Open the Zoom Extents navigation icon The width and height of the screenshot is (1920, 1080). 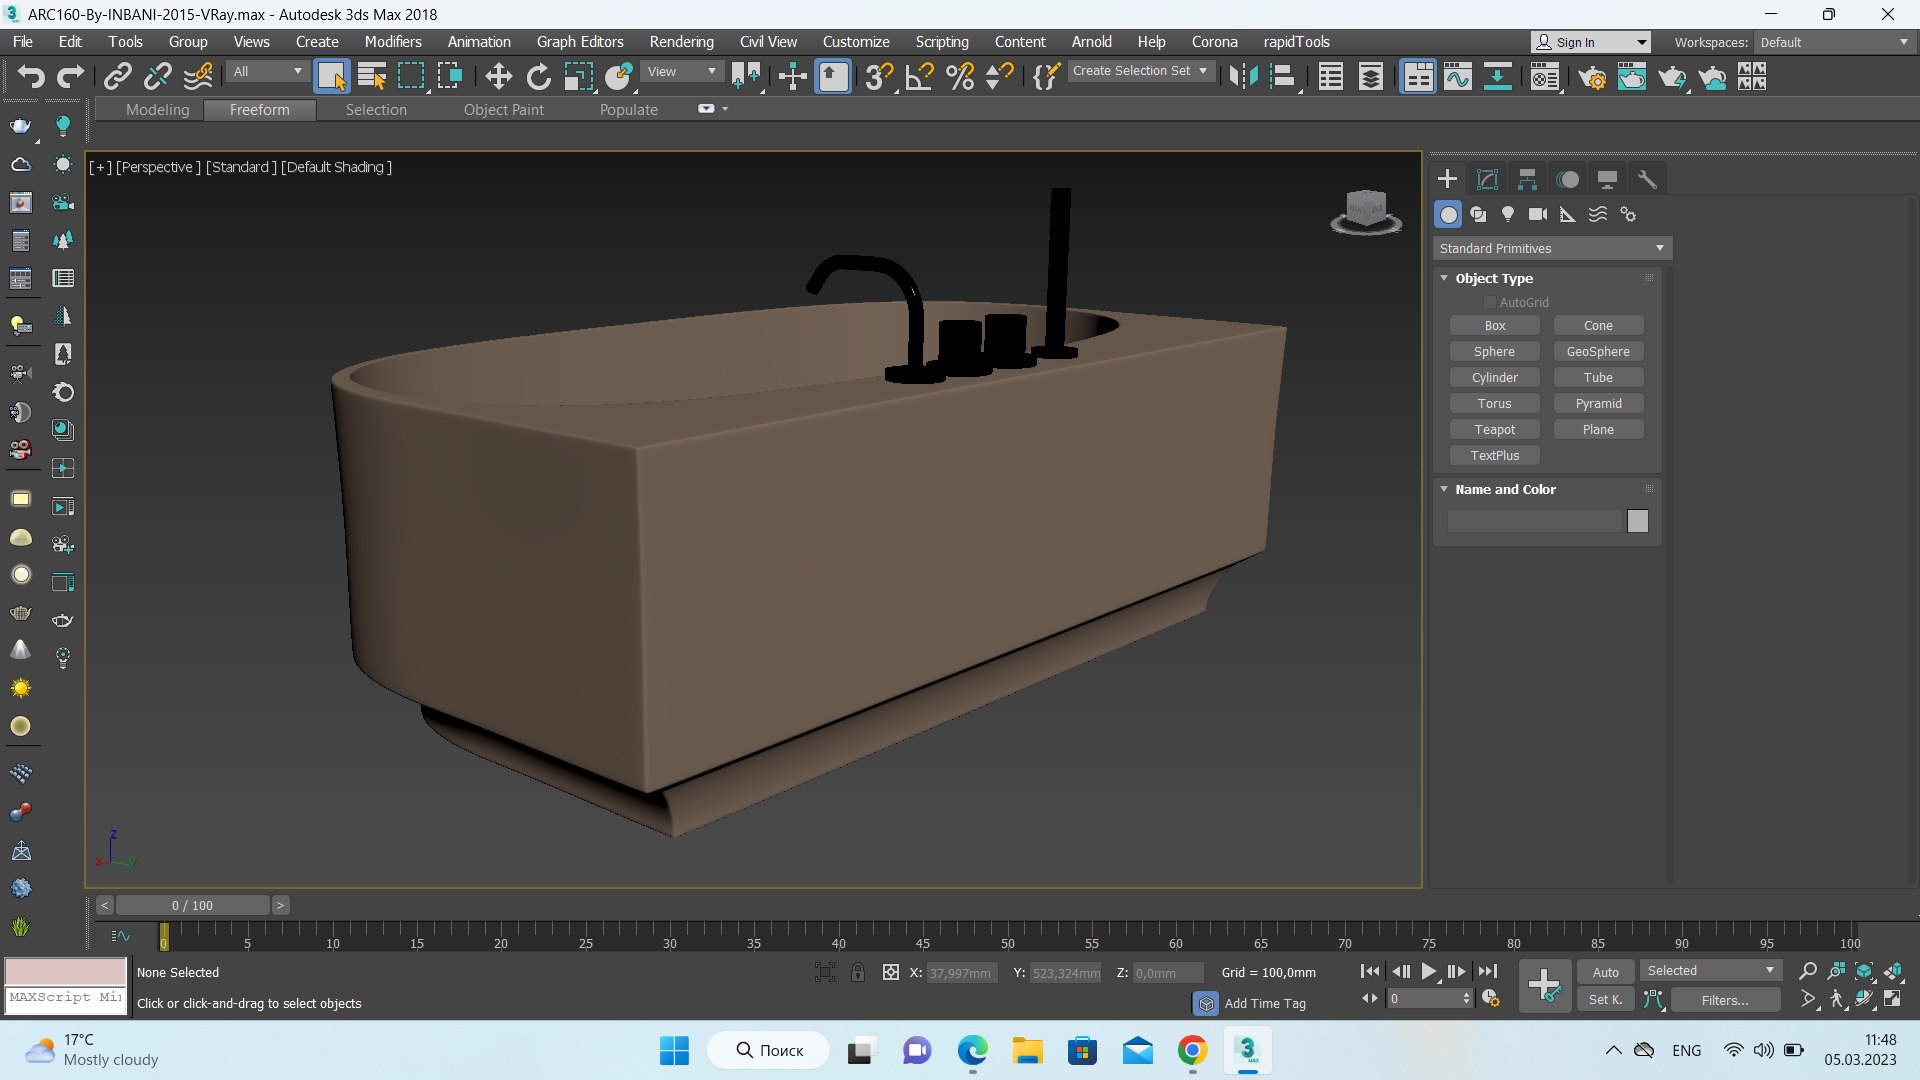[1864, 971]
